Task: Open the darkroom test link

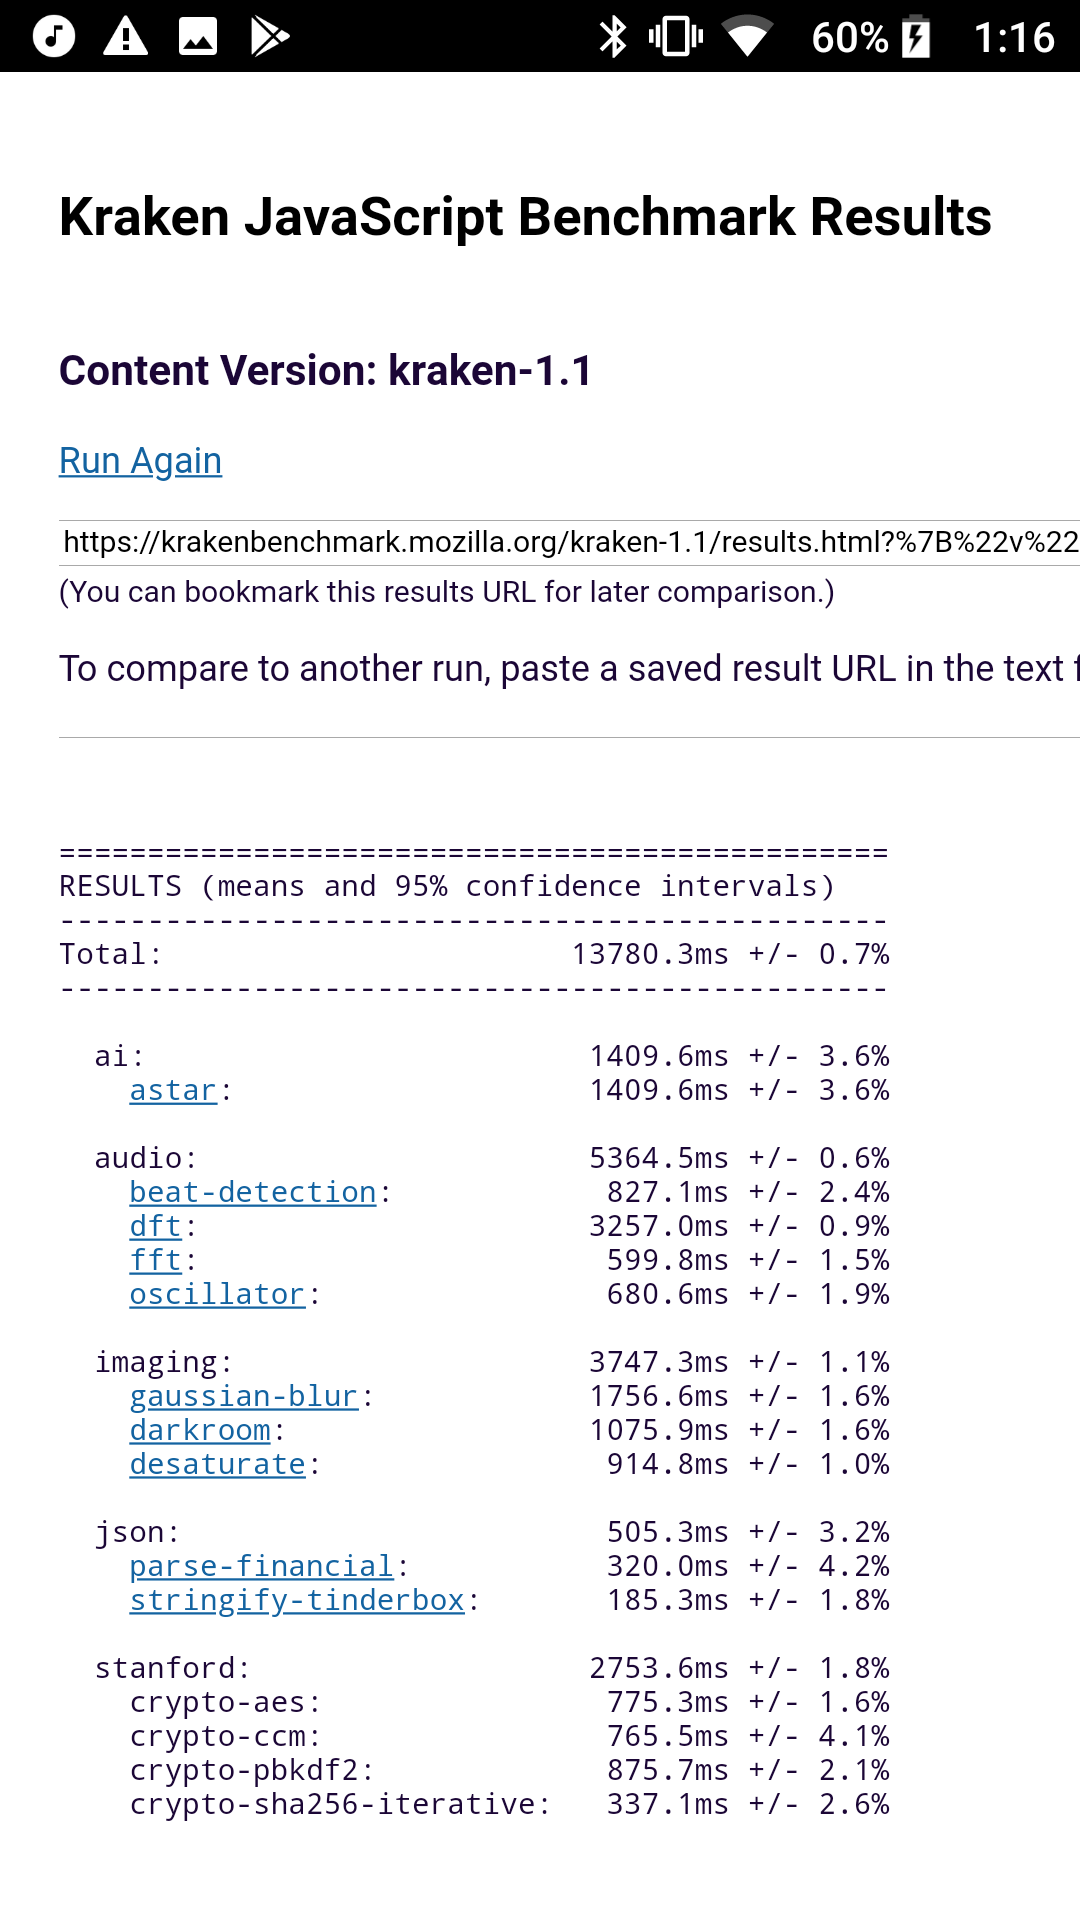Action: tap(200, 1430)
